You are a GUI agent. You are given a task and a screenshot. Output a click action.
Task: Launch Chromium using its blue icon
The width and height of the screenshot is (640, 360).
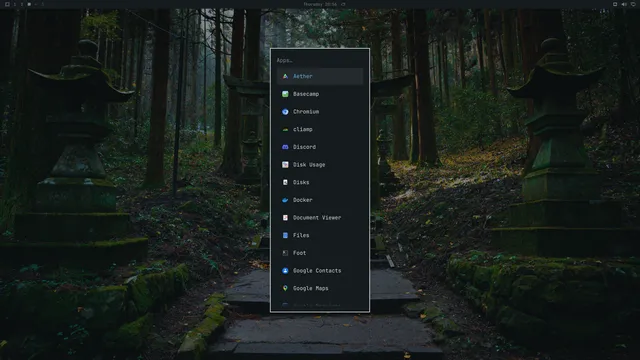pos(285,111)
